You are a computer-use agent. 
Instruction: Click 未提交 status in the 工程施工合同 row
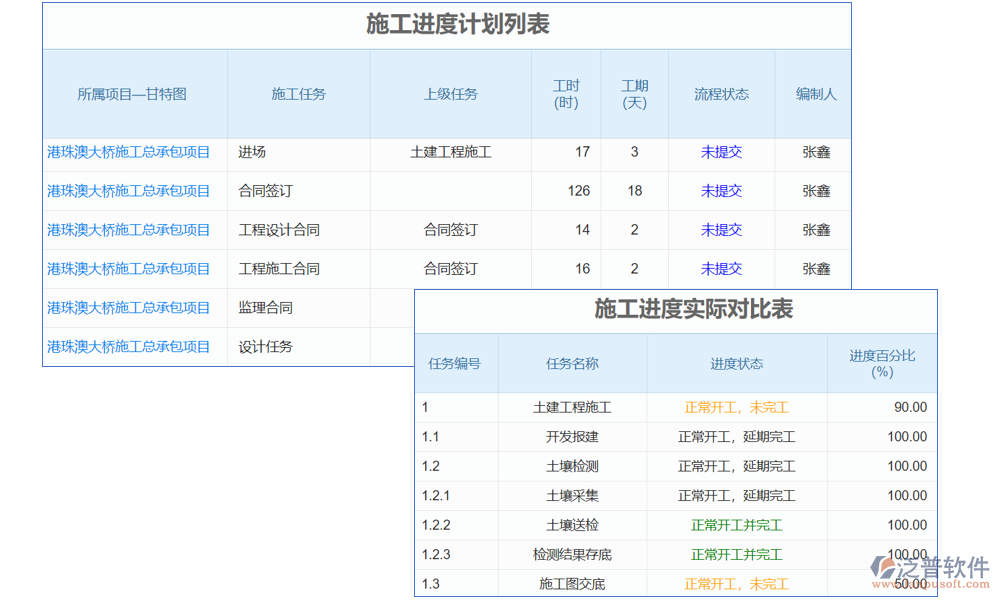pyautogui.click(x=721, y=269)
